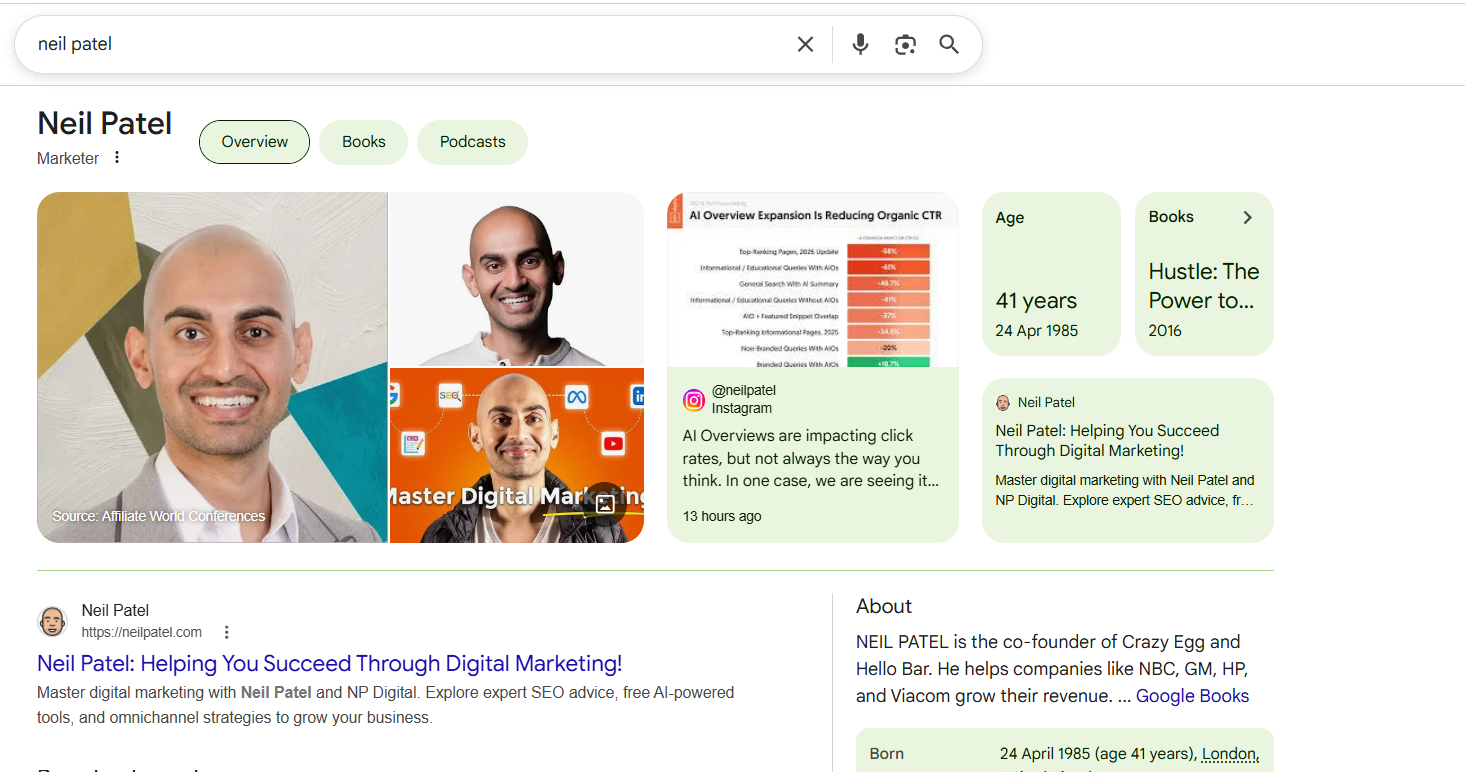The image size is (1465, 772).
Task: Switch to the Books tab
Action: (x=364, y=142)
